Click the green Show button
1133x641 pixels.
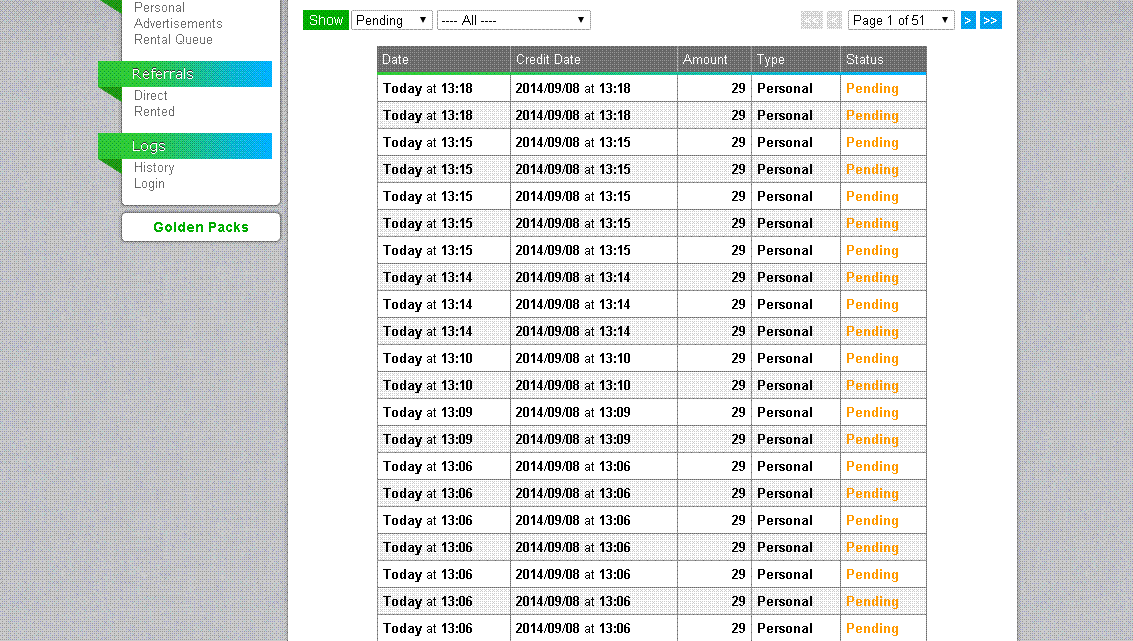325,20
